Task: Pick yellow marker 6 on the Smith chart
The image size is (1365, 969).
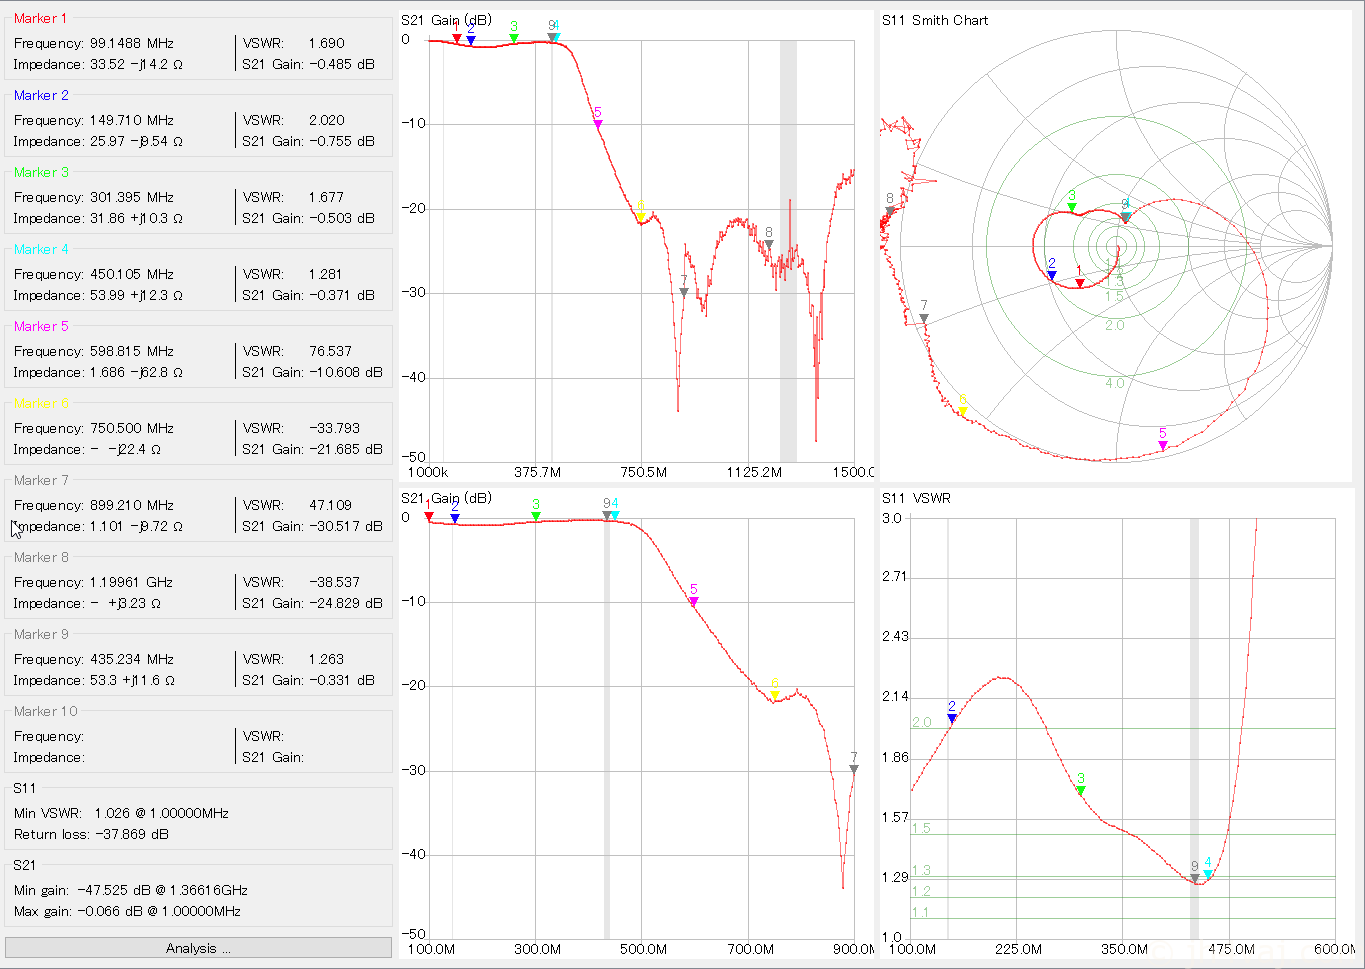Action: 963,411
